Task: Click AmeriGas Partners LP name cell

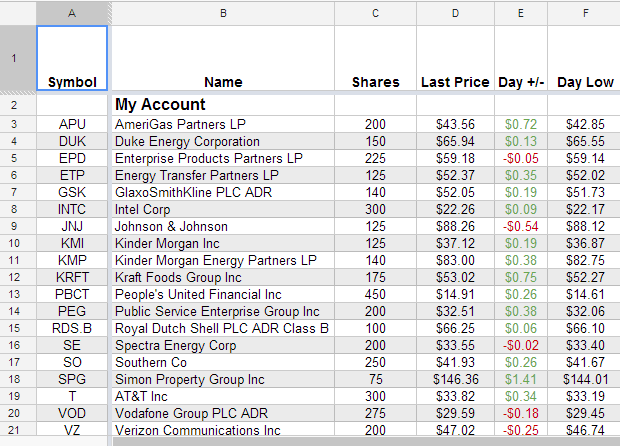Action: (223, 124)
